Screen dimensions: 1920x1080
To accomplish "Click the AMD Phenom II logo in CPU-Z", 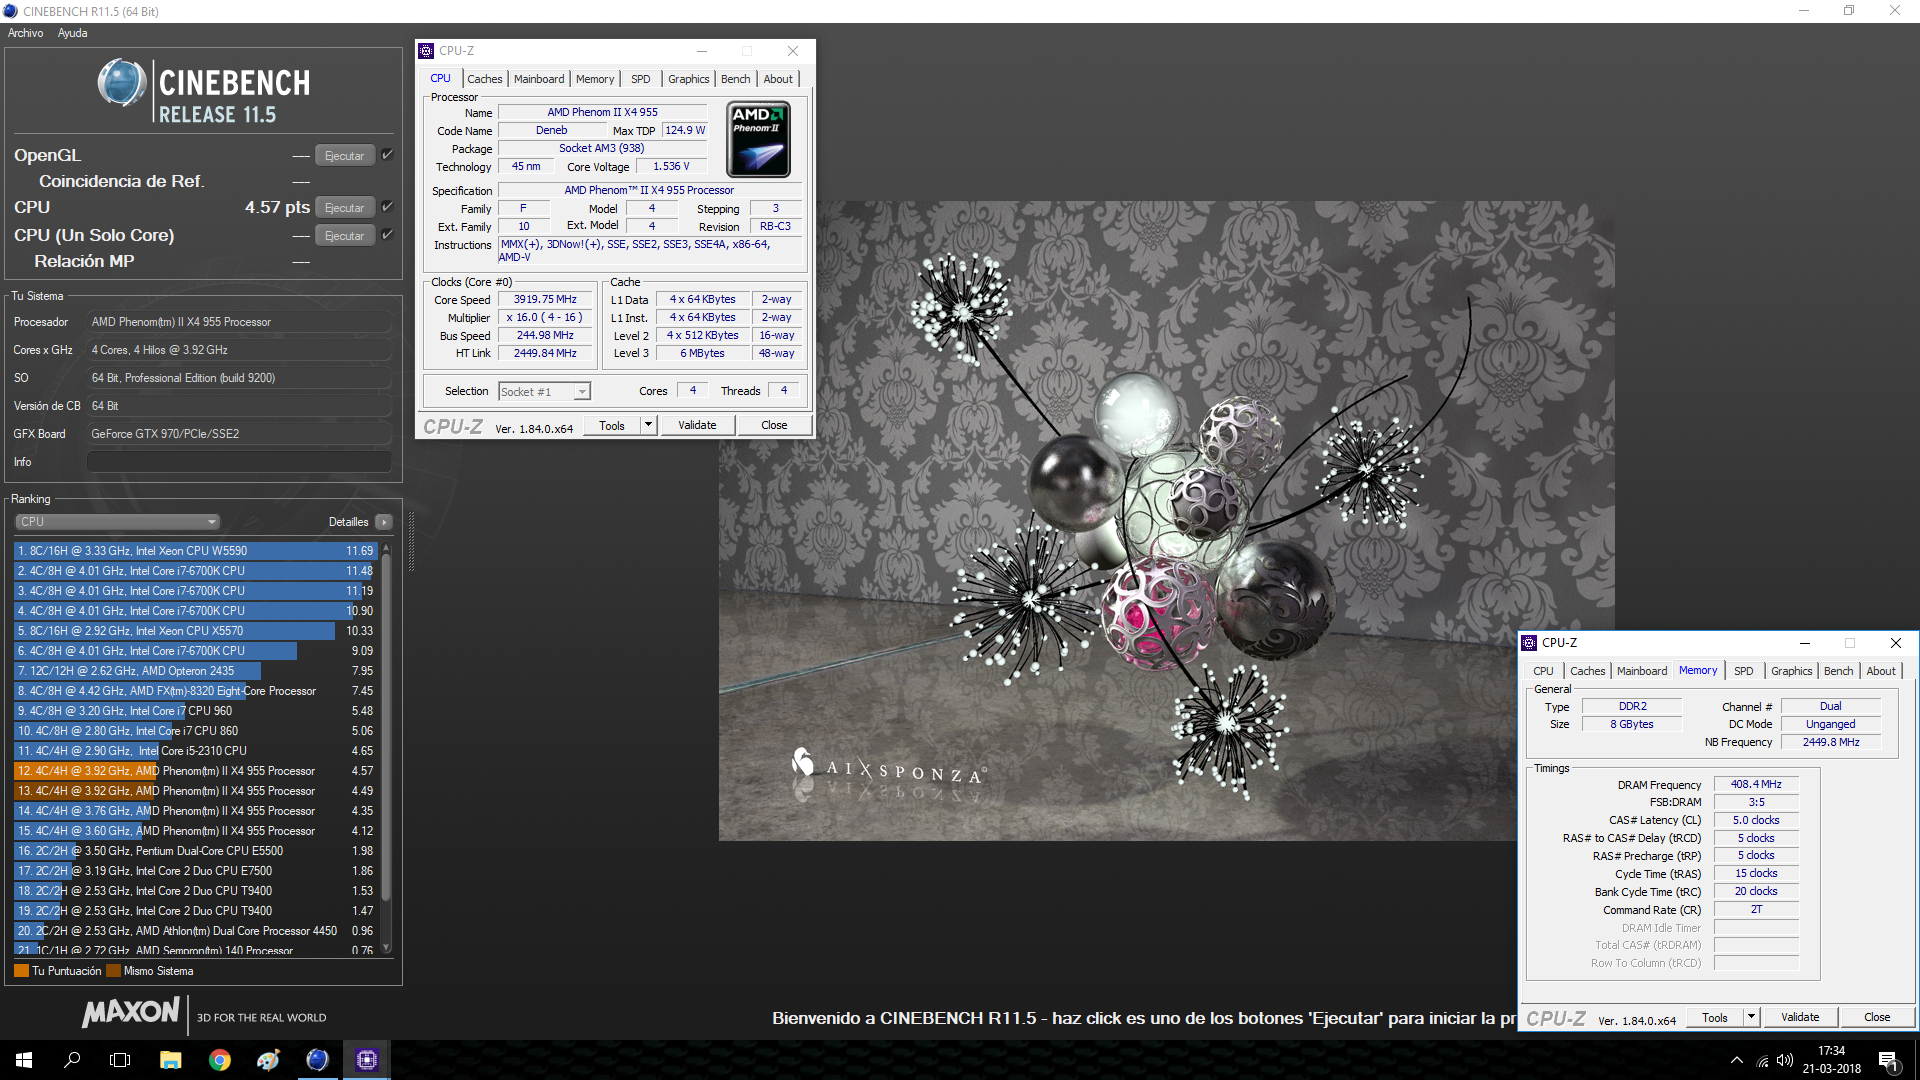I will click(x=759, y=139).
